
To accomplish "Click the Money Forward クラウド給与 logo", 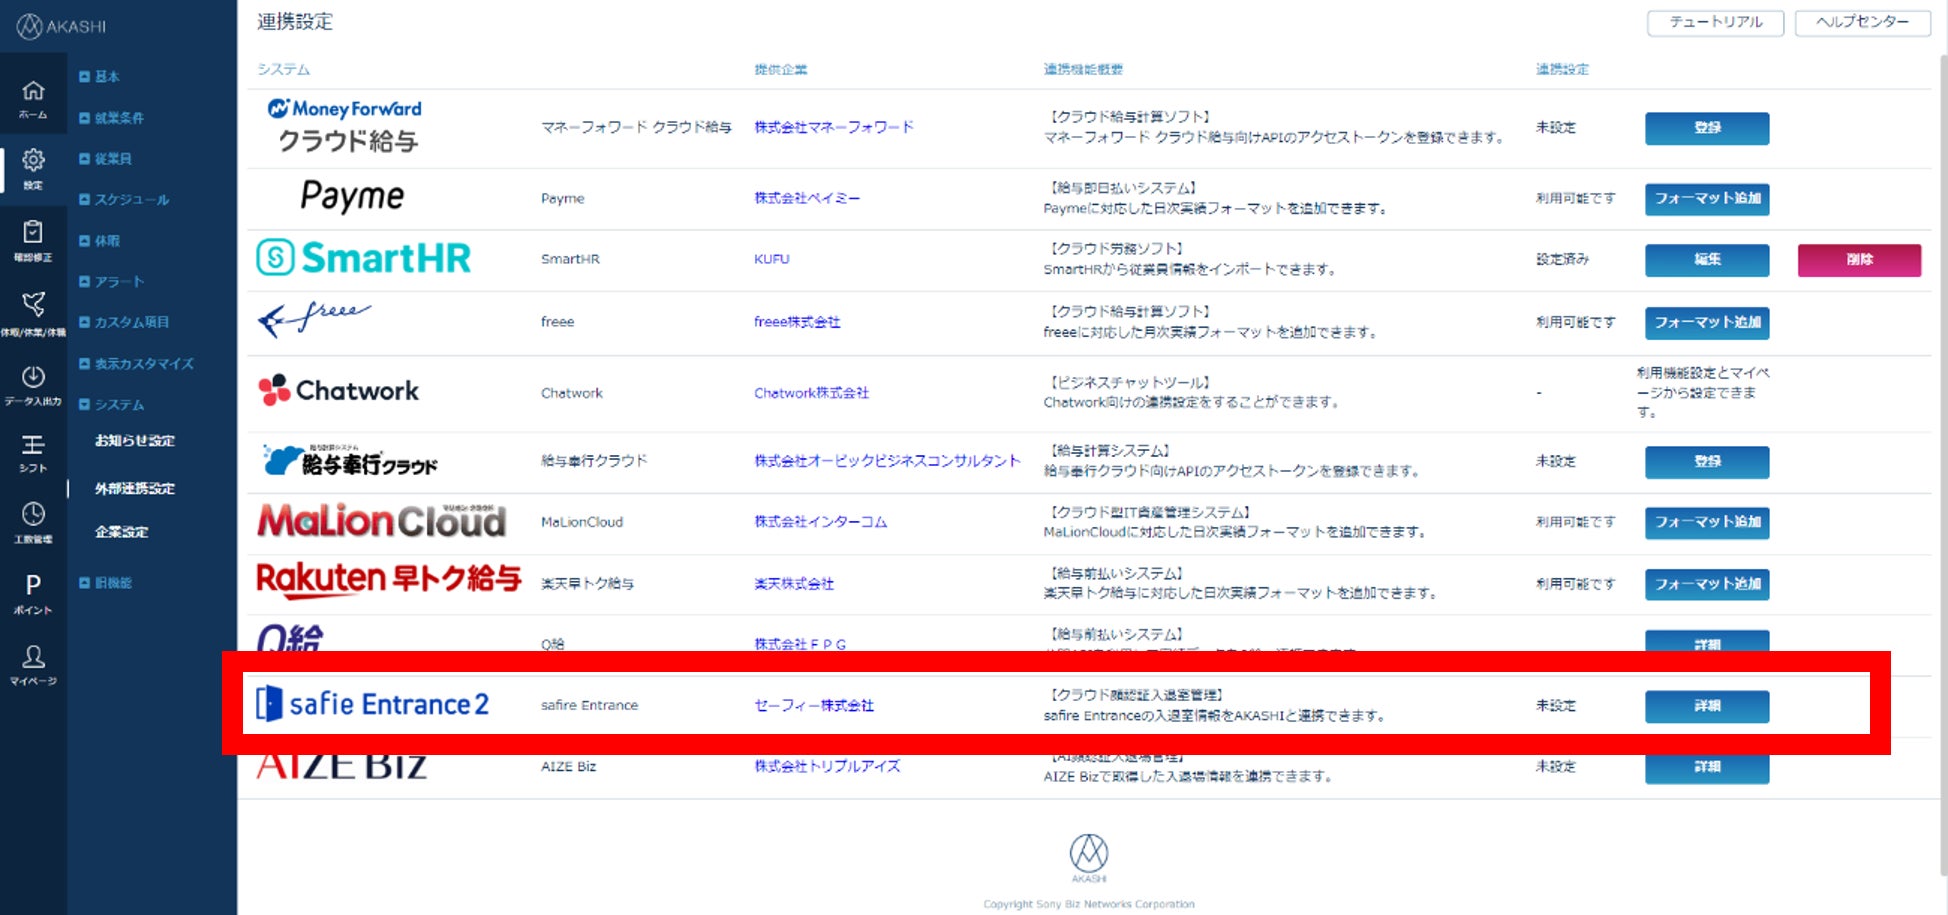I will [345, 126].
